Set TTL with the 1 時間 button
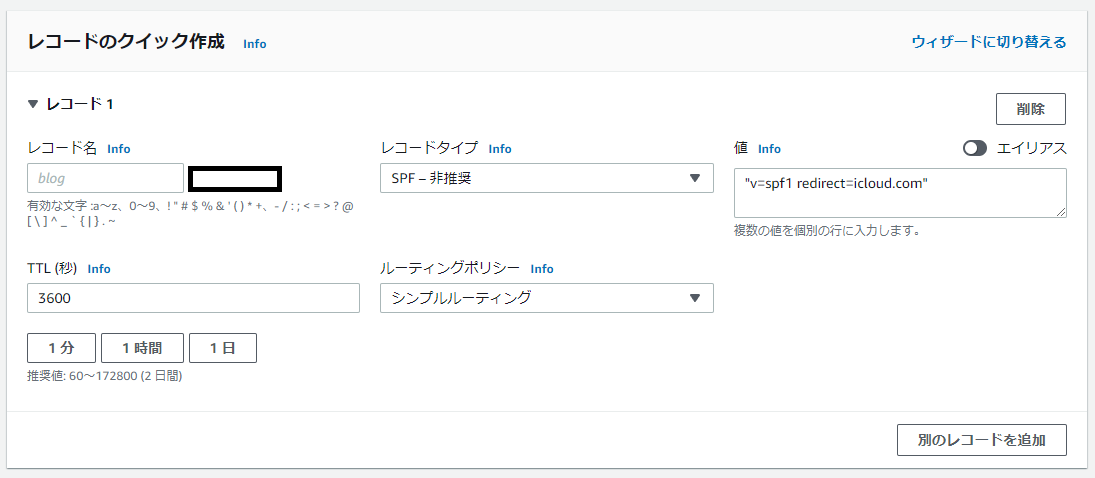The image size is (1095, 478). (x=142, y=348)
